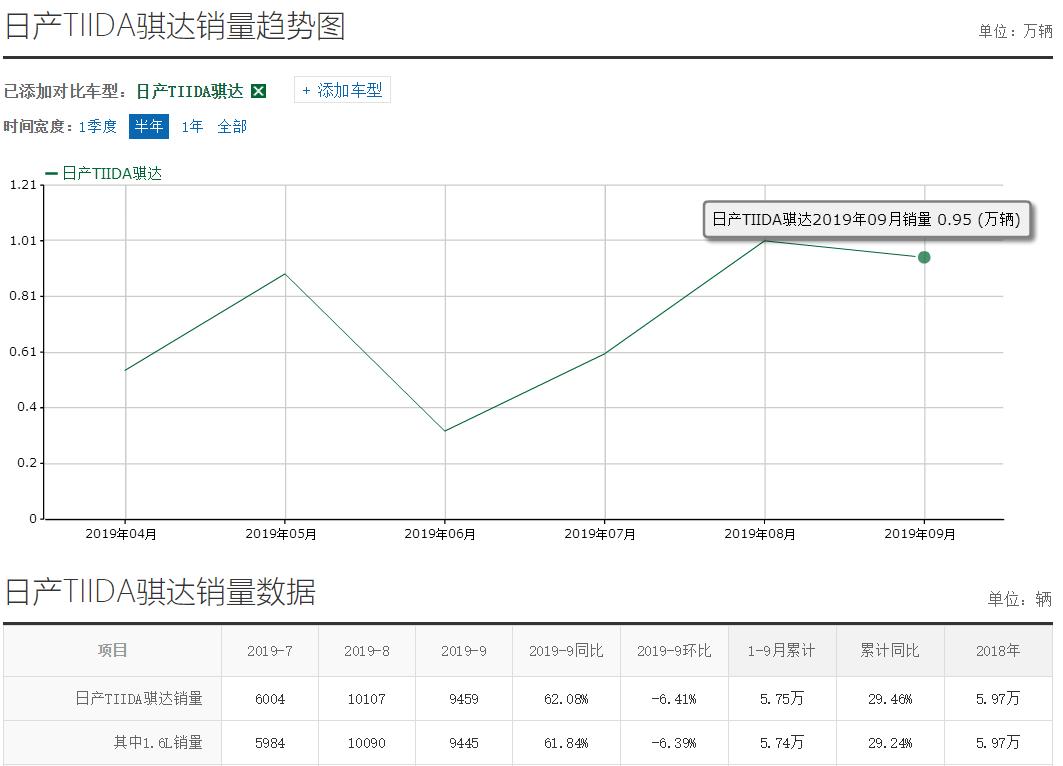Click the 5.75万 cumulative sales cell
This screenshot has height=766, width=1063.
tap(780, 698)
